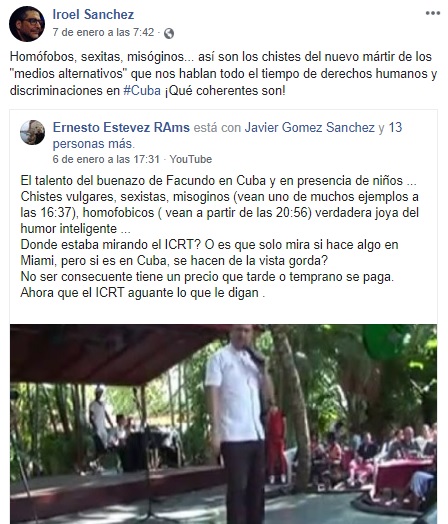Open the Iroel Sanchez name link
Viewport: 448px width, 524px height.
tap(93, 14)
